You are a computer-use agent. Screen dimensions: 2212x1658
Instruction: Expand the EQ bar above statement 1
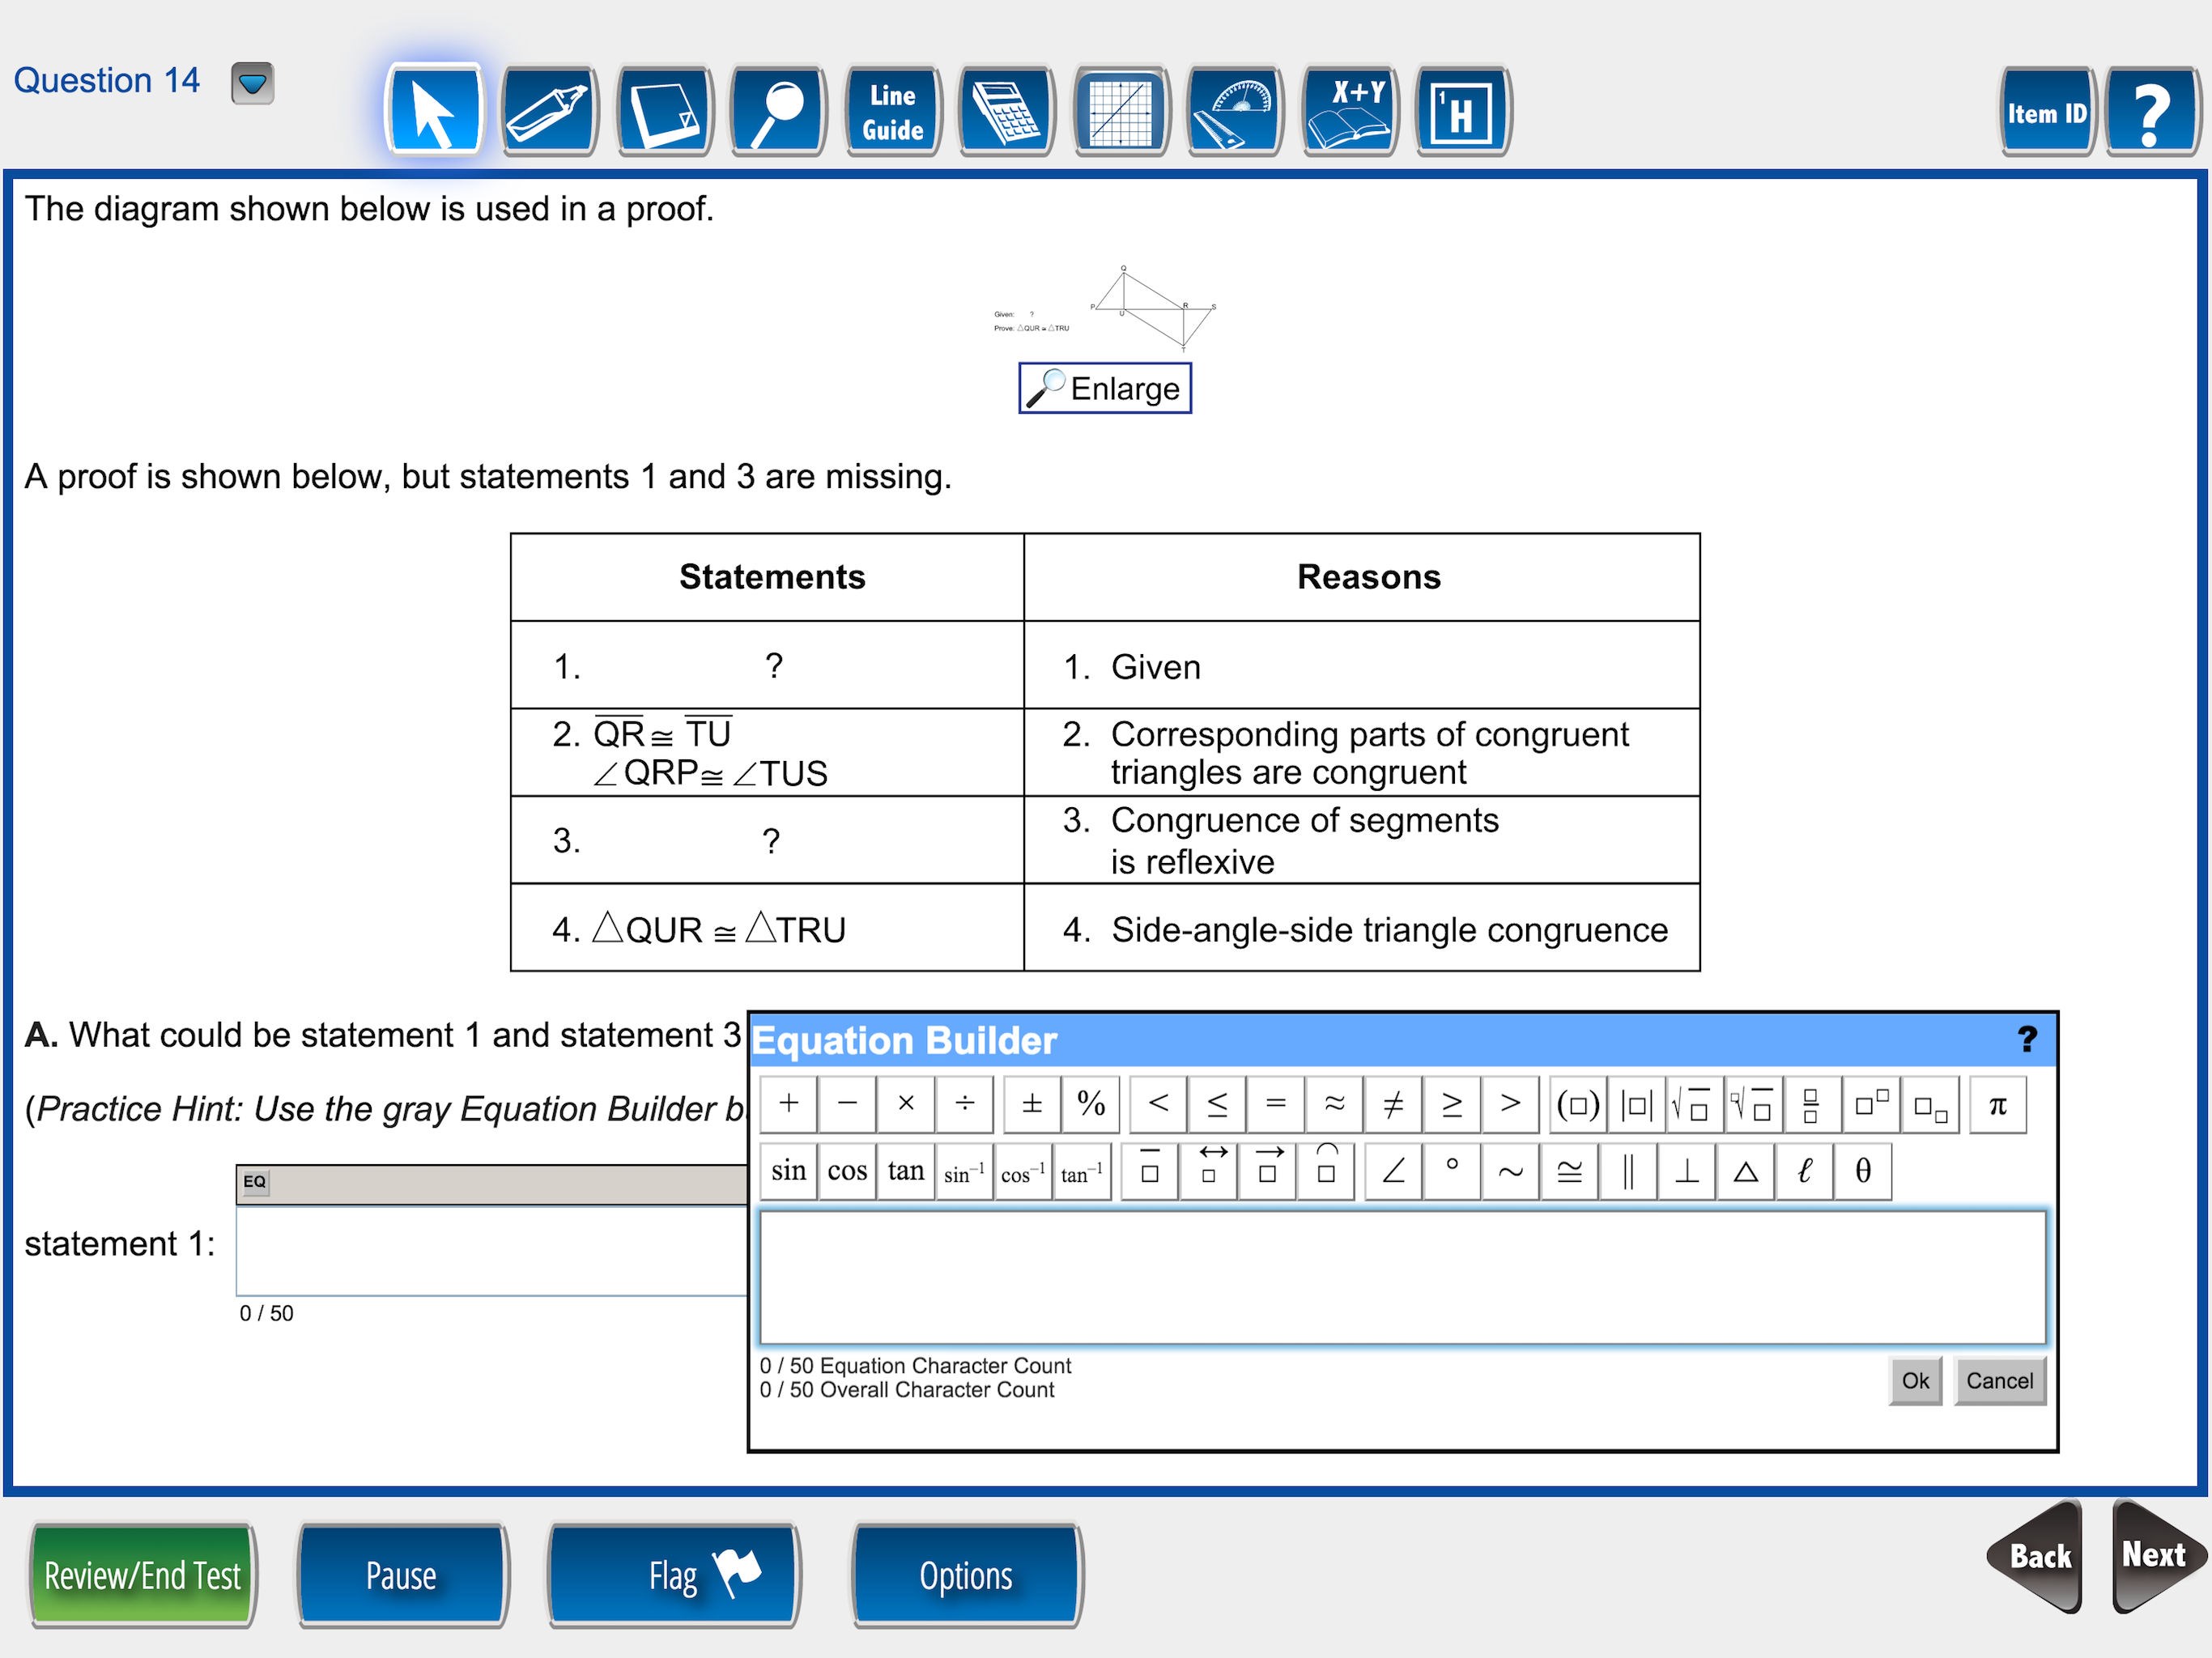254,1182
